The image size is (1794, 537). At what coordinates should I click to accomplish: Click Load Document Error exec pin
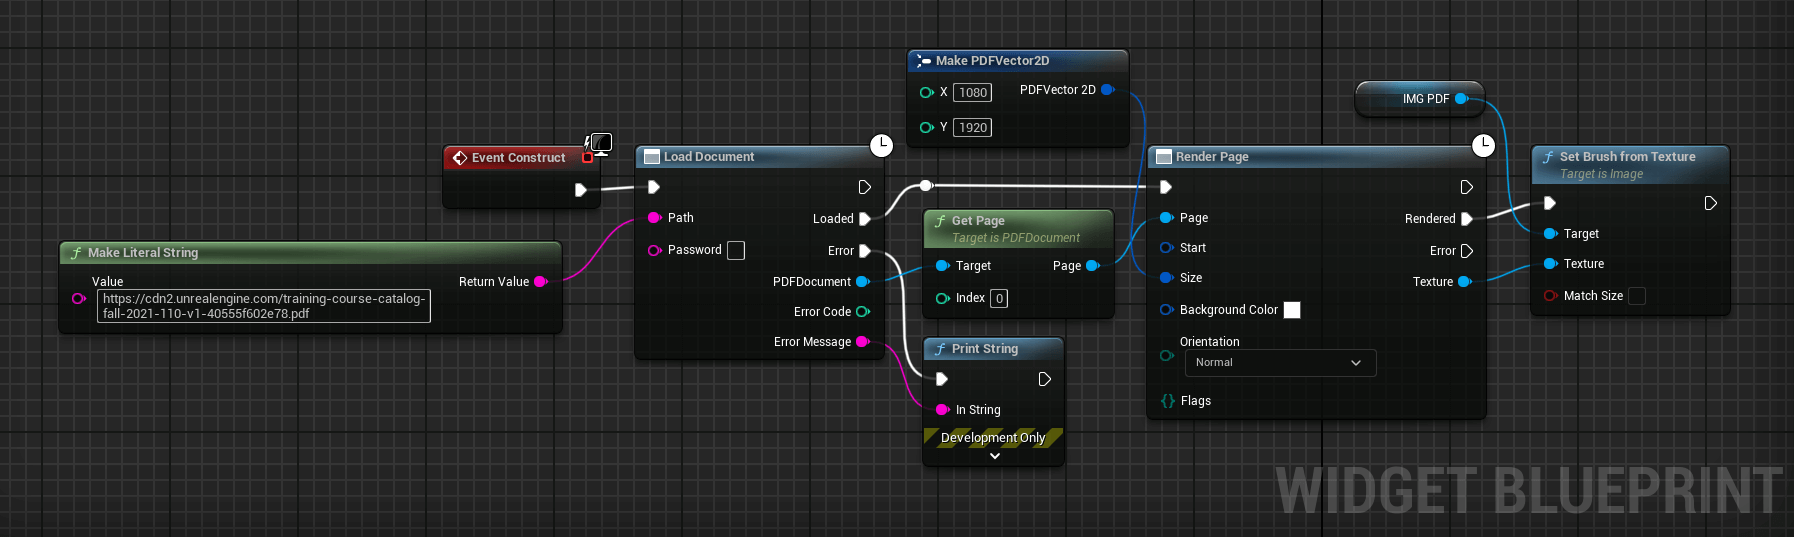(865, 251)
